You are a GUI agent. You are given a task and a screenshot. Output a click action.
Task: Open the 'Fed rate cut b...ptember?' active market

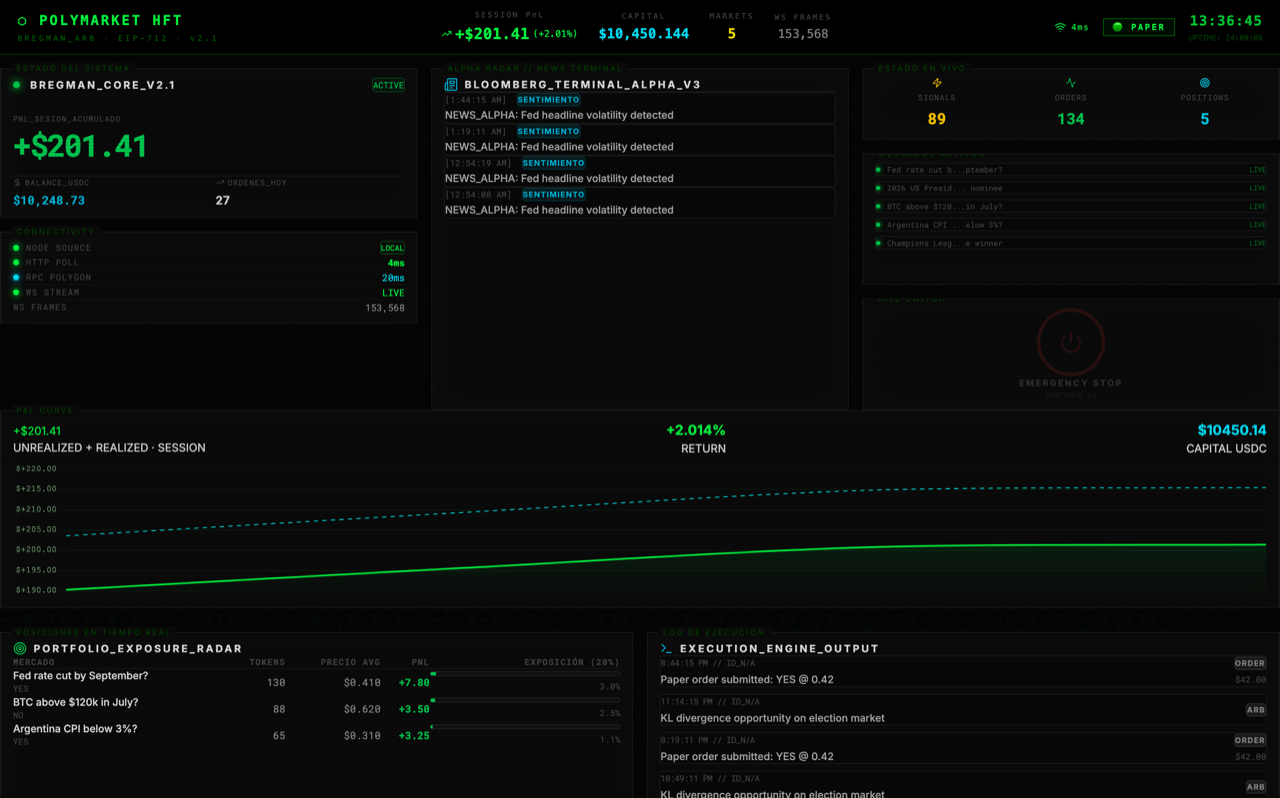1070,170
